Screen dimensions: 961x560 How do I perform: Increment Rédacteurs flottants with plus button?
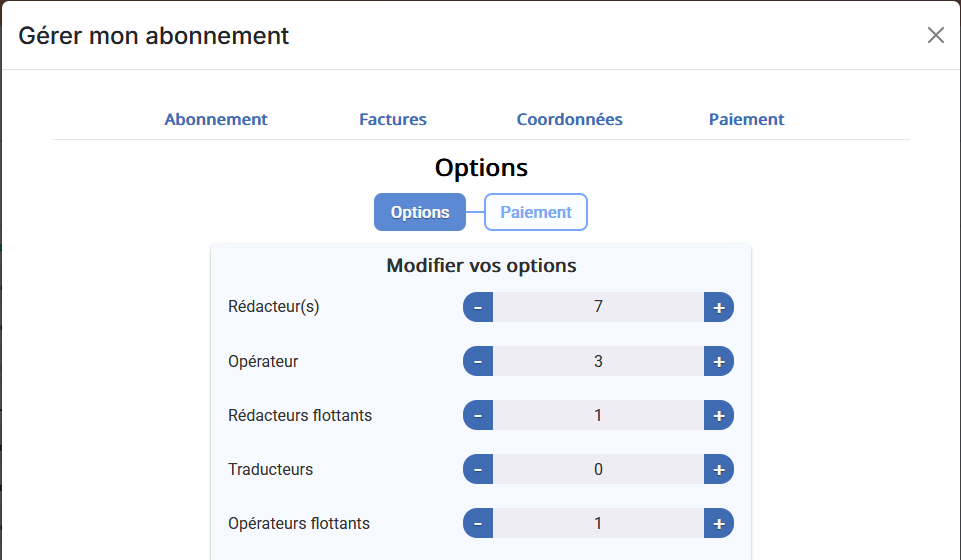718,415
